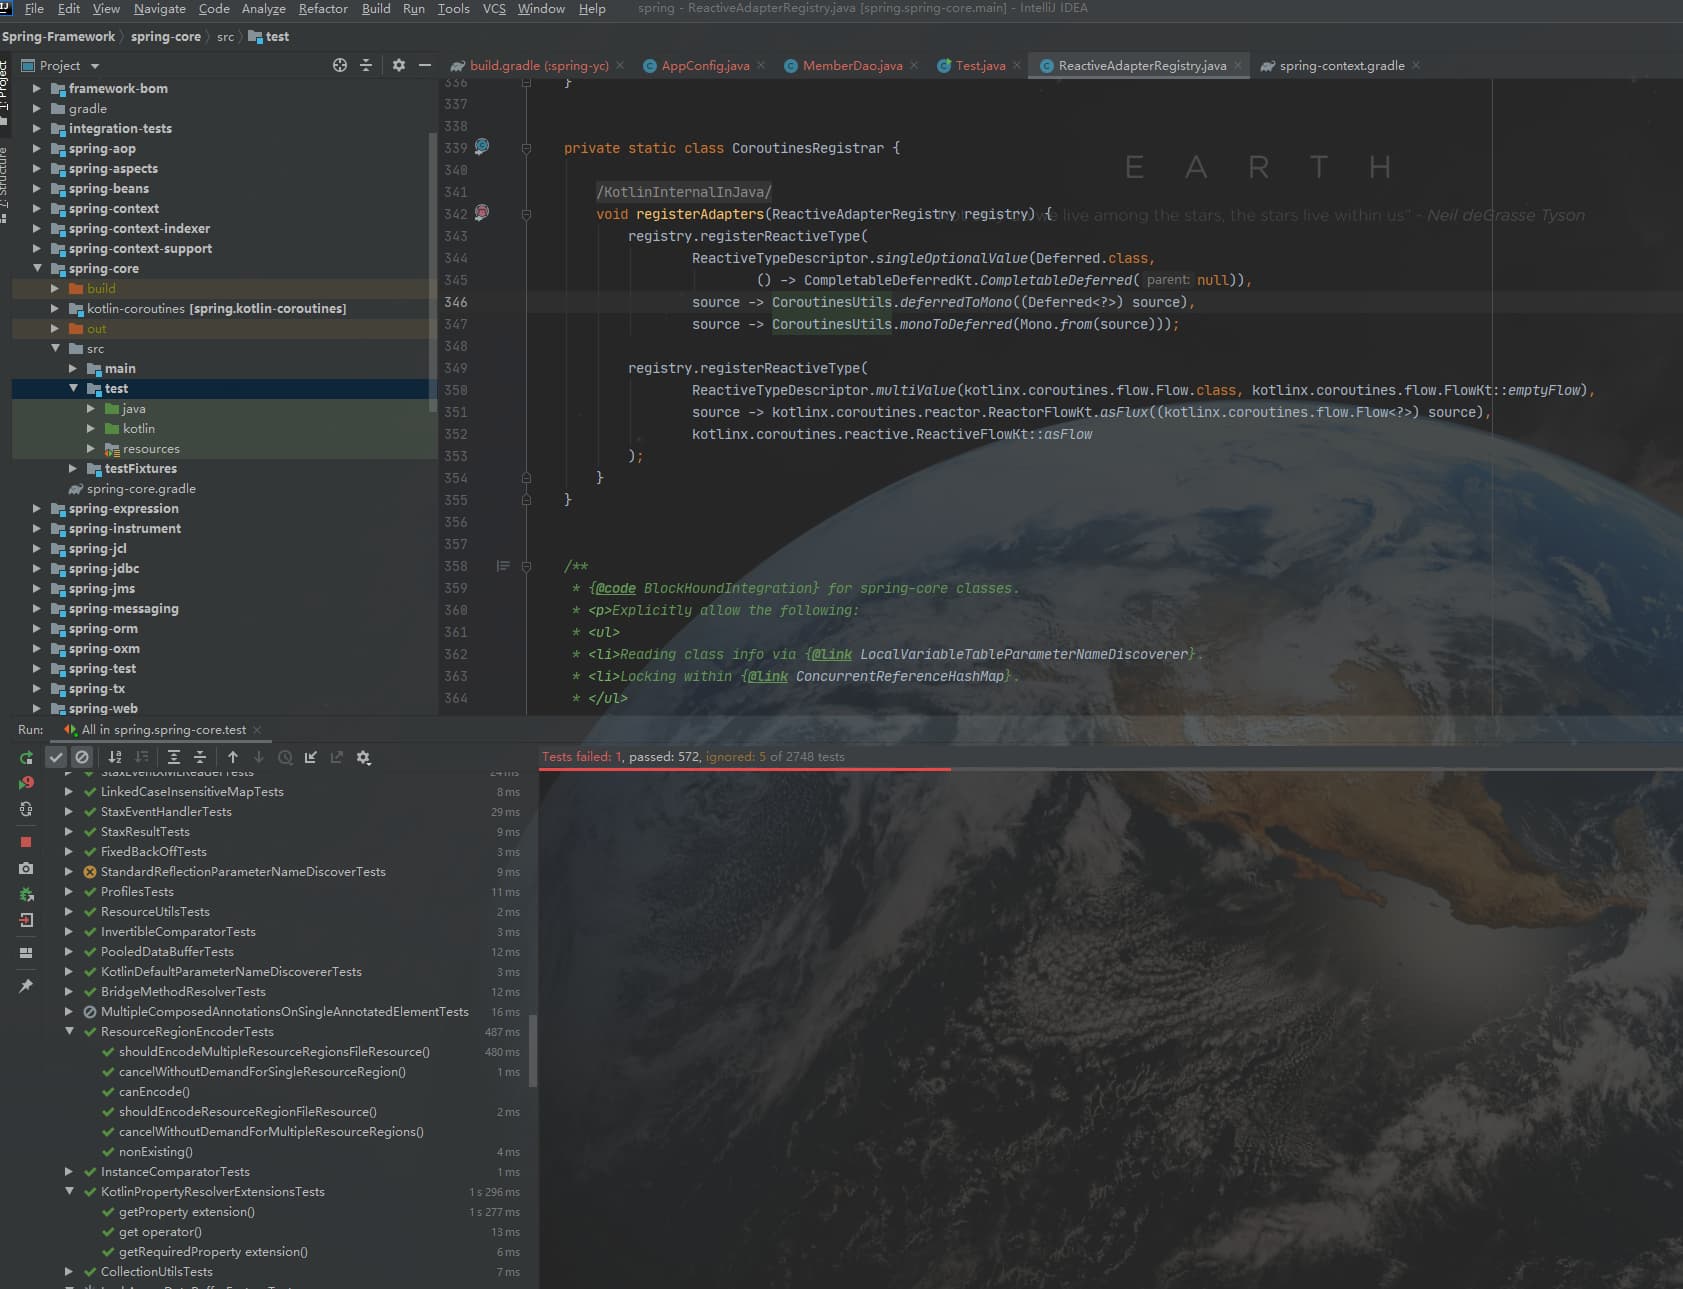This screenshot has width=1683, height=1289.
Task: Click Rerun Failed Tests icon
Action: 26,783
